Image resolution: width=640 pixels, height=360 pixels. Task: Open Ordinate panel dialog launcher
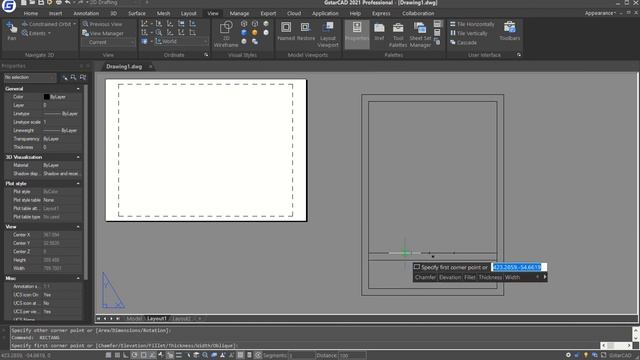click(206, 55)
